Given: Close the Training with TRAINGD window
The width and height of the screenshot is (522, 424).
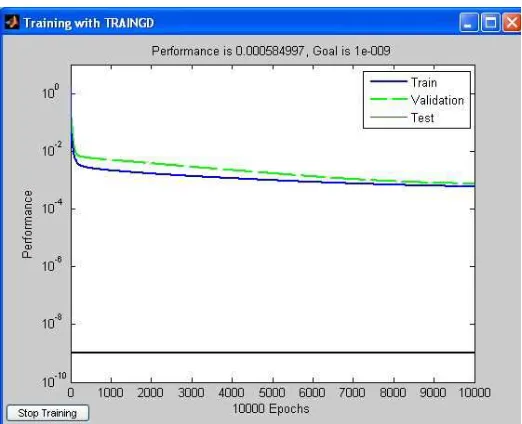Looking at the screenshot, I should click(x=512, y=23).
